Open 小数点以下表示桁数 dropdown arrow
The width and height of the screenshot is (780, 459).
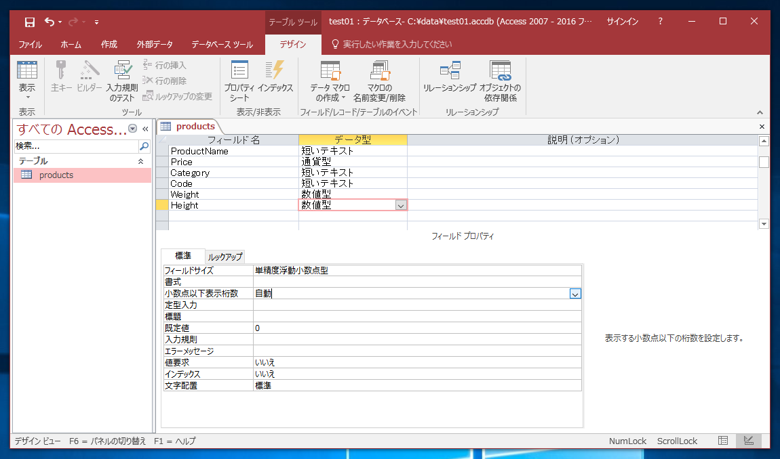pyautogui.click(x=575, y=294)
